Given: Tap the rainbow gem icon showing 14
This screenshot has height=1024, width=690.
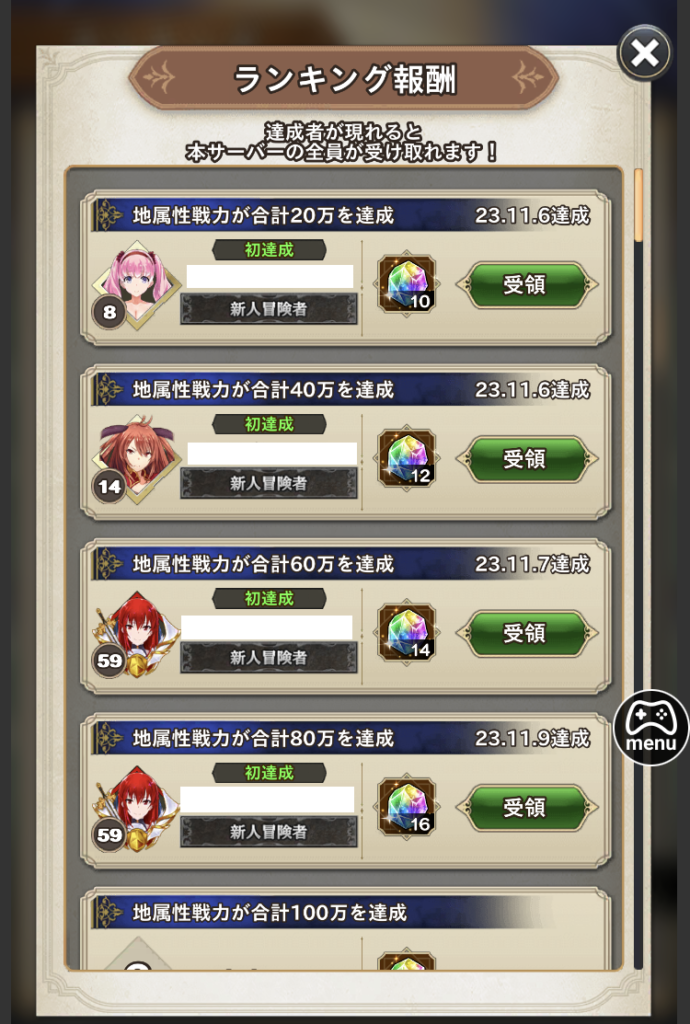Looking at the screenshot, I should click(x=406, y=633).
